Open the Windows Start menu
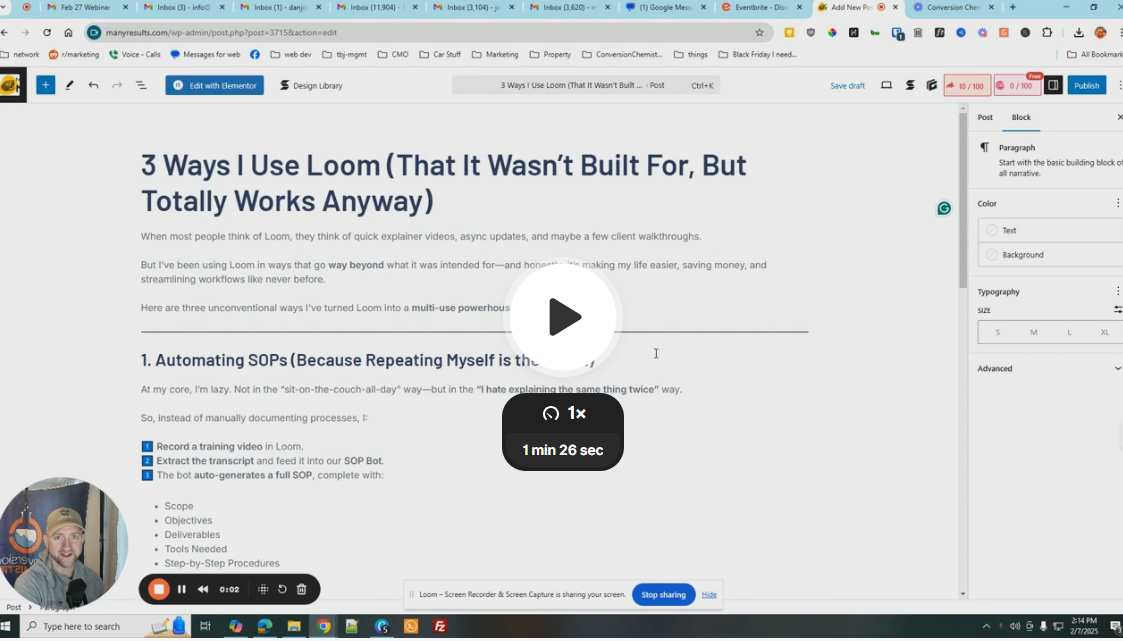 tap(6, 627)
